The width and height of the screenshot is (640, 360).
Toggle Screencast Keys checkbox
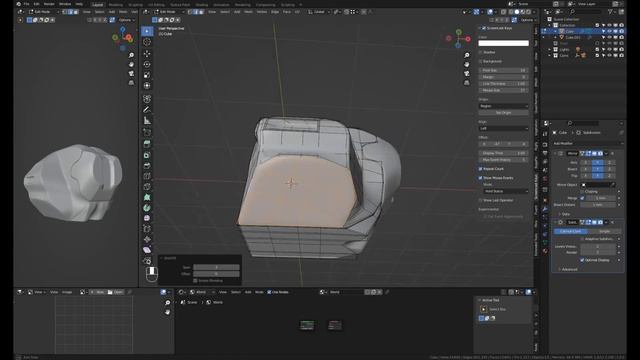coord(484,28)
